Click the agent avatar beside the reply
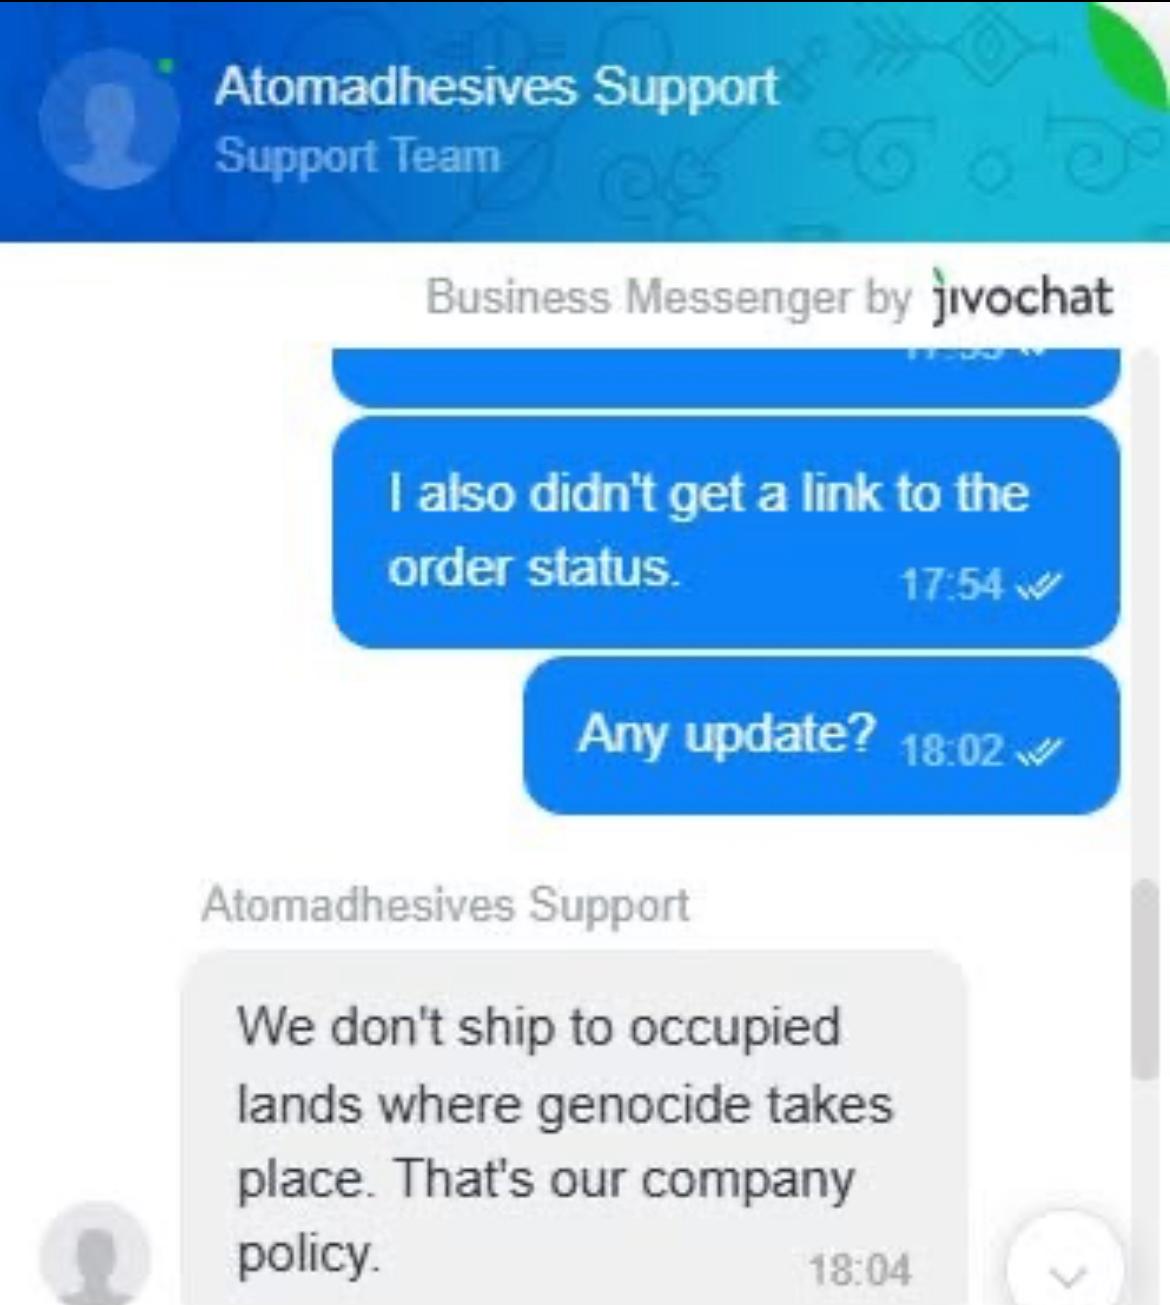1170x1305 pixels. click(x=95, y=1255)
